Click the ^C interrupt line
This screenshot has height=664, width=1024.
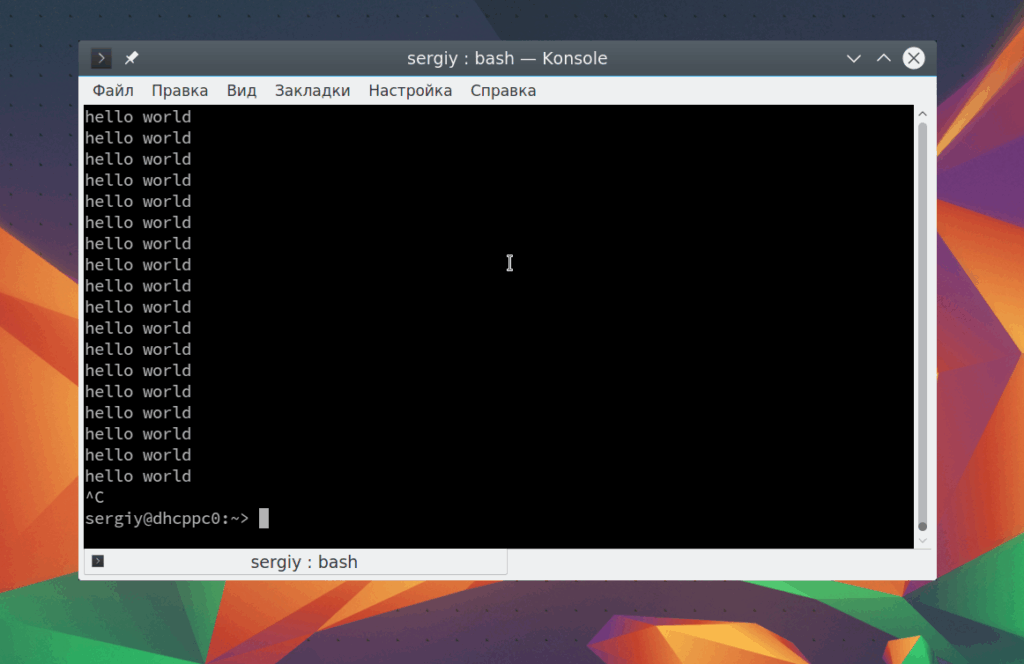[x=95, y=498]
